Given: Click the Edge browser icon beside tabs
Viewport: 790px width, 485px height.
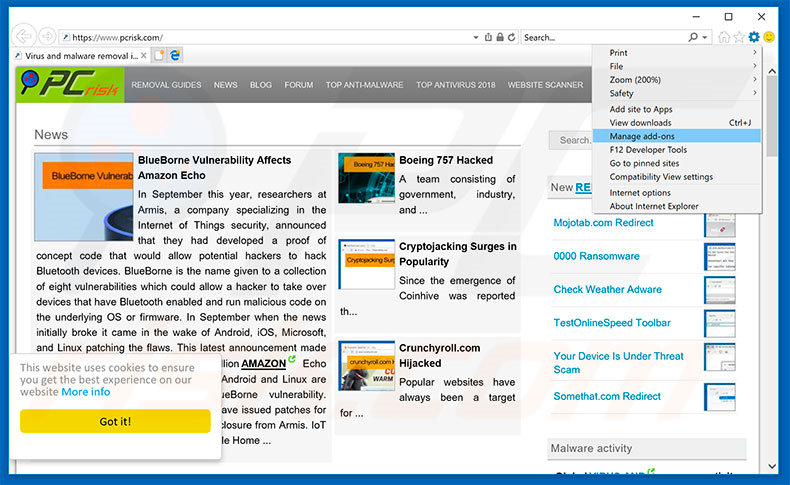Looking at the screenshot, I should point(175,55).
